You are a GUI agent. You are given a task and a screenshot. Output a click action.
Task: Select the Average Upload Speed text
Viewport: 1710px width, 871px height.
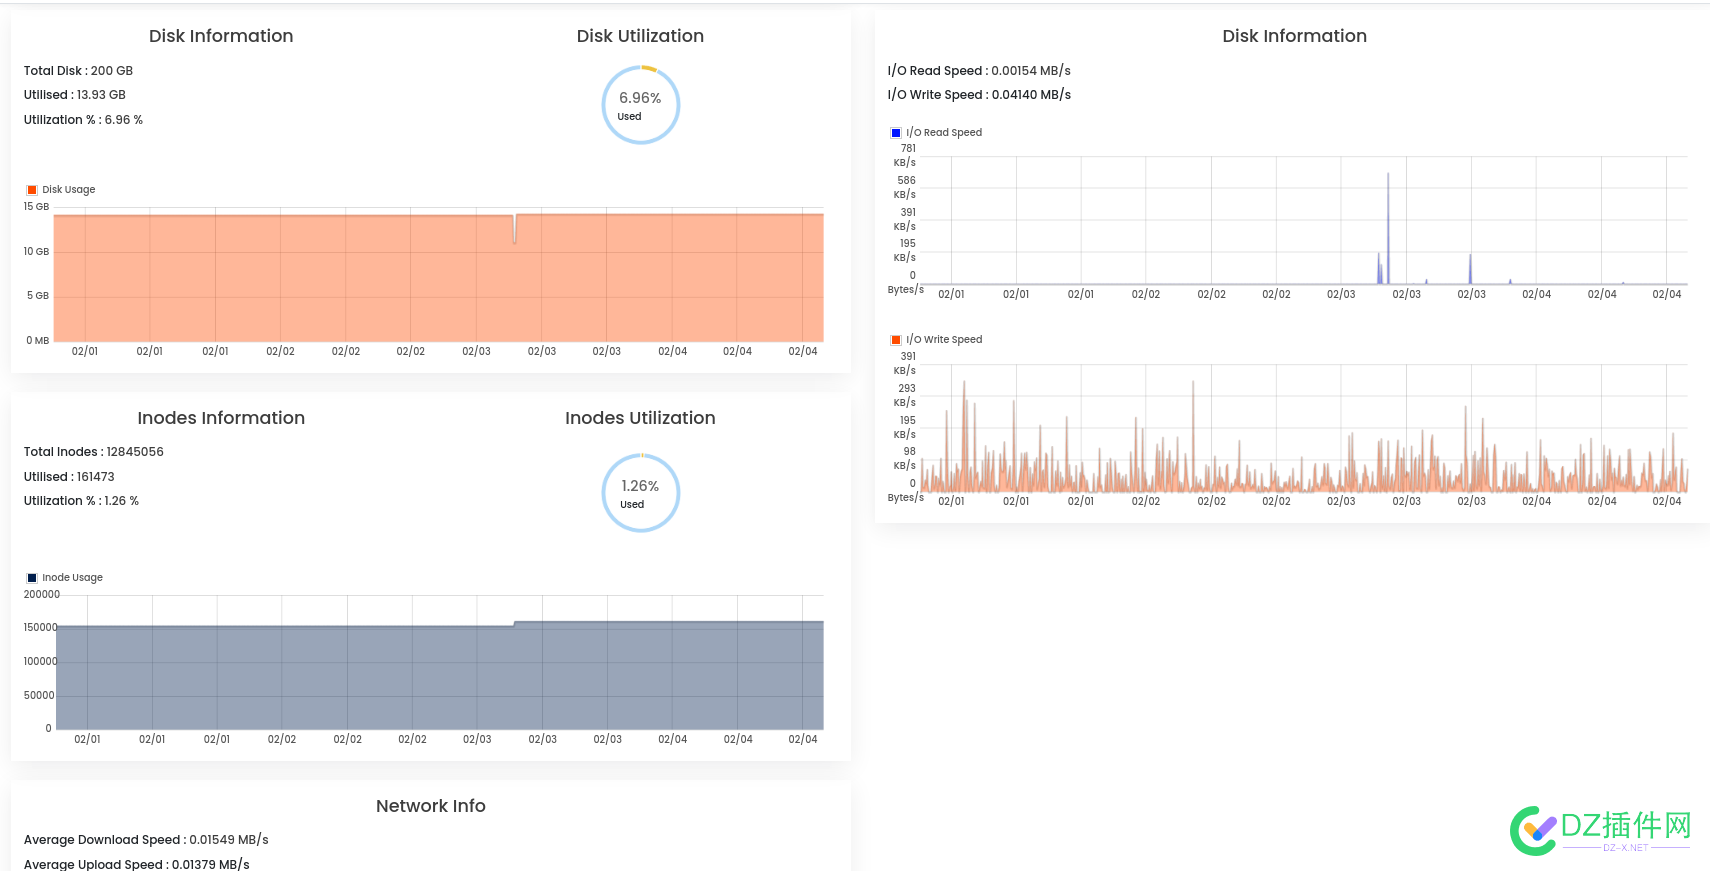[x=137, y=864]
